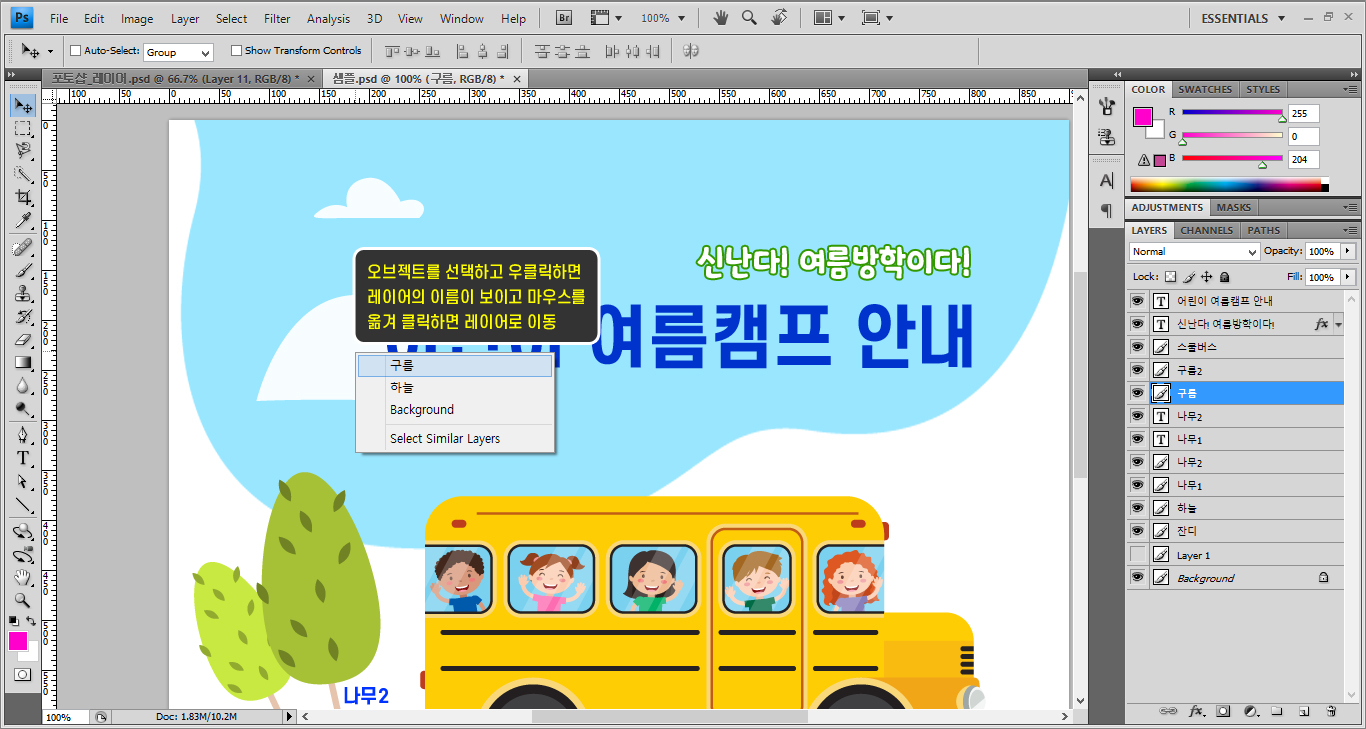The image size is (1366, 729).
Task: Open the Fill slider arrow
Action: (x=1348, y=277)
